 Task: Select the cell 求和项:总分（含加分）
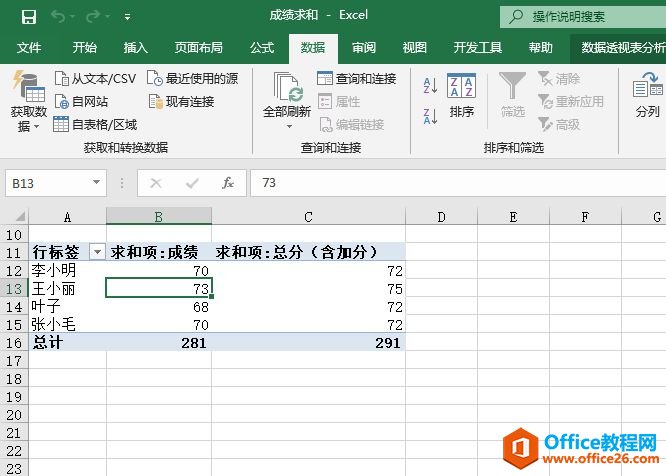308,252
